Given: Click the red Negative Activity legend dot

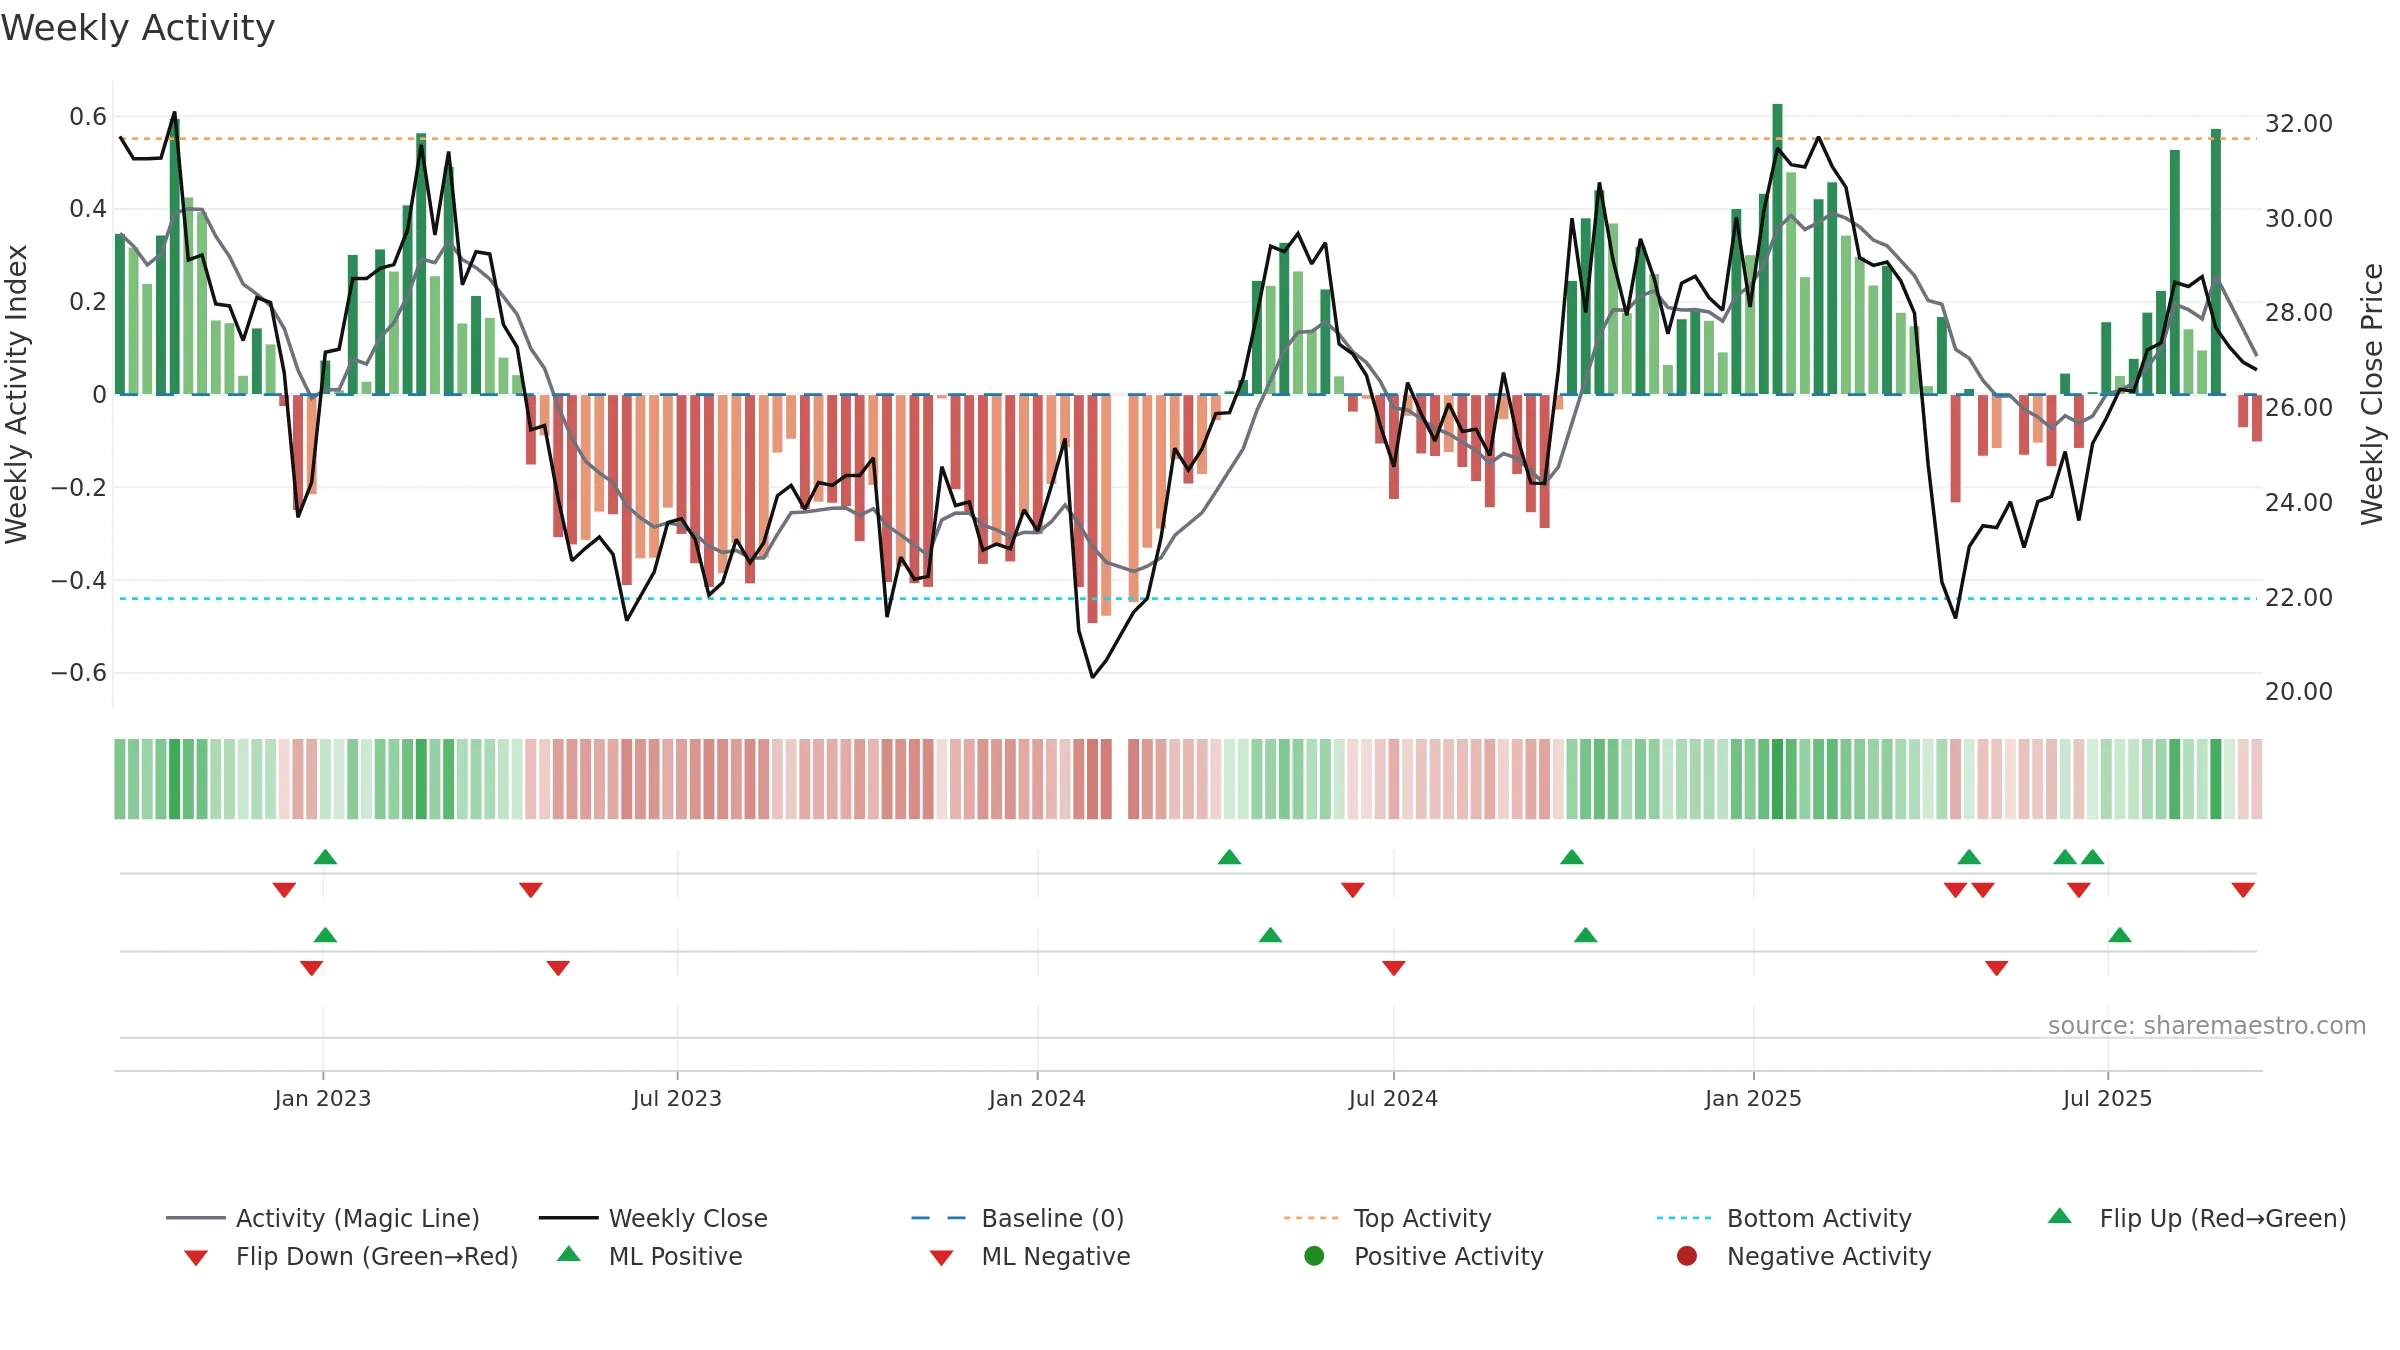Looking at the screenshot, I should pos(1687,1256).
